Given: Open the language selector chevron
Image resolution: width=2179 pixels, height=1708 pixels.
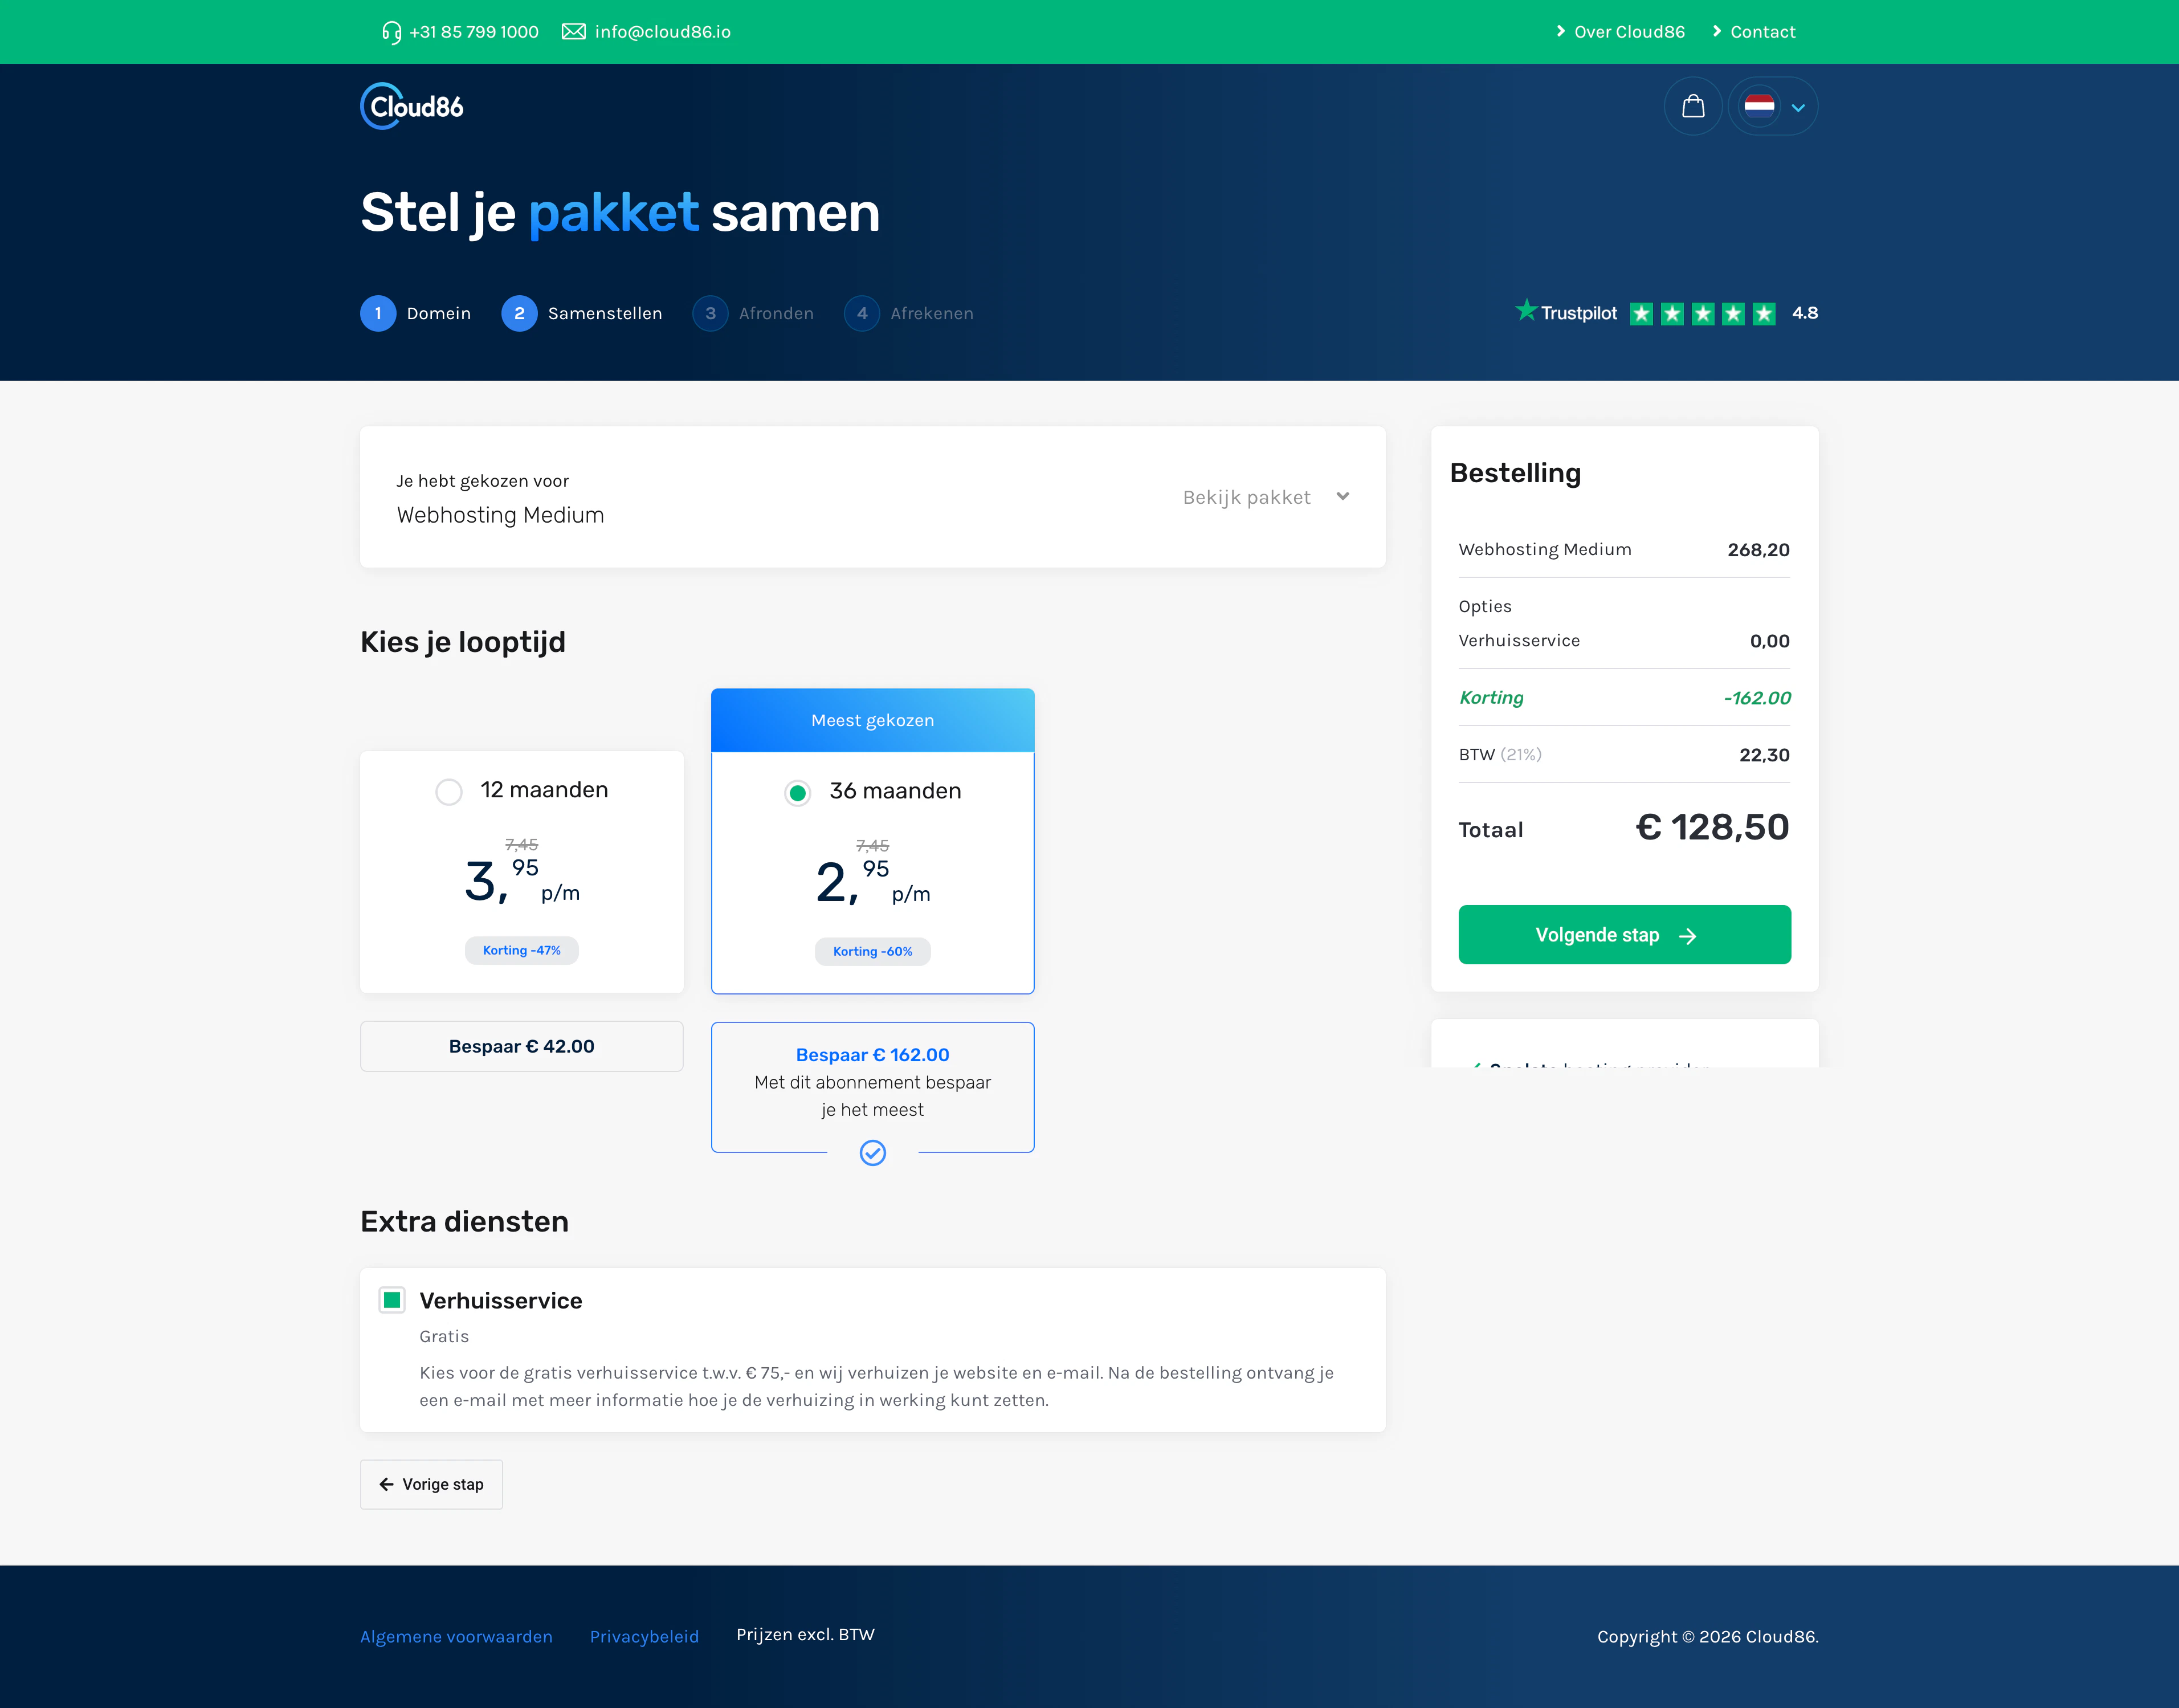Looking at the screenshot, I should pyautogui.click(x=1797, y=108).
